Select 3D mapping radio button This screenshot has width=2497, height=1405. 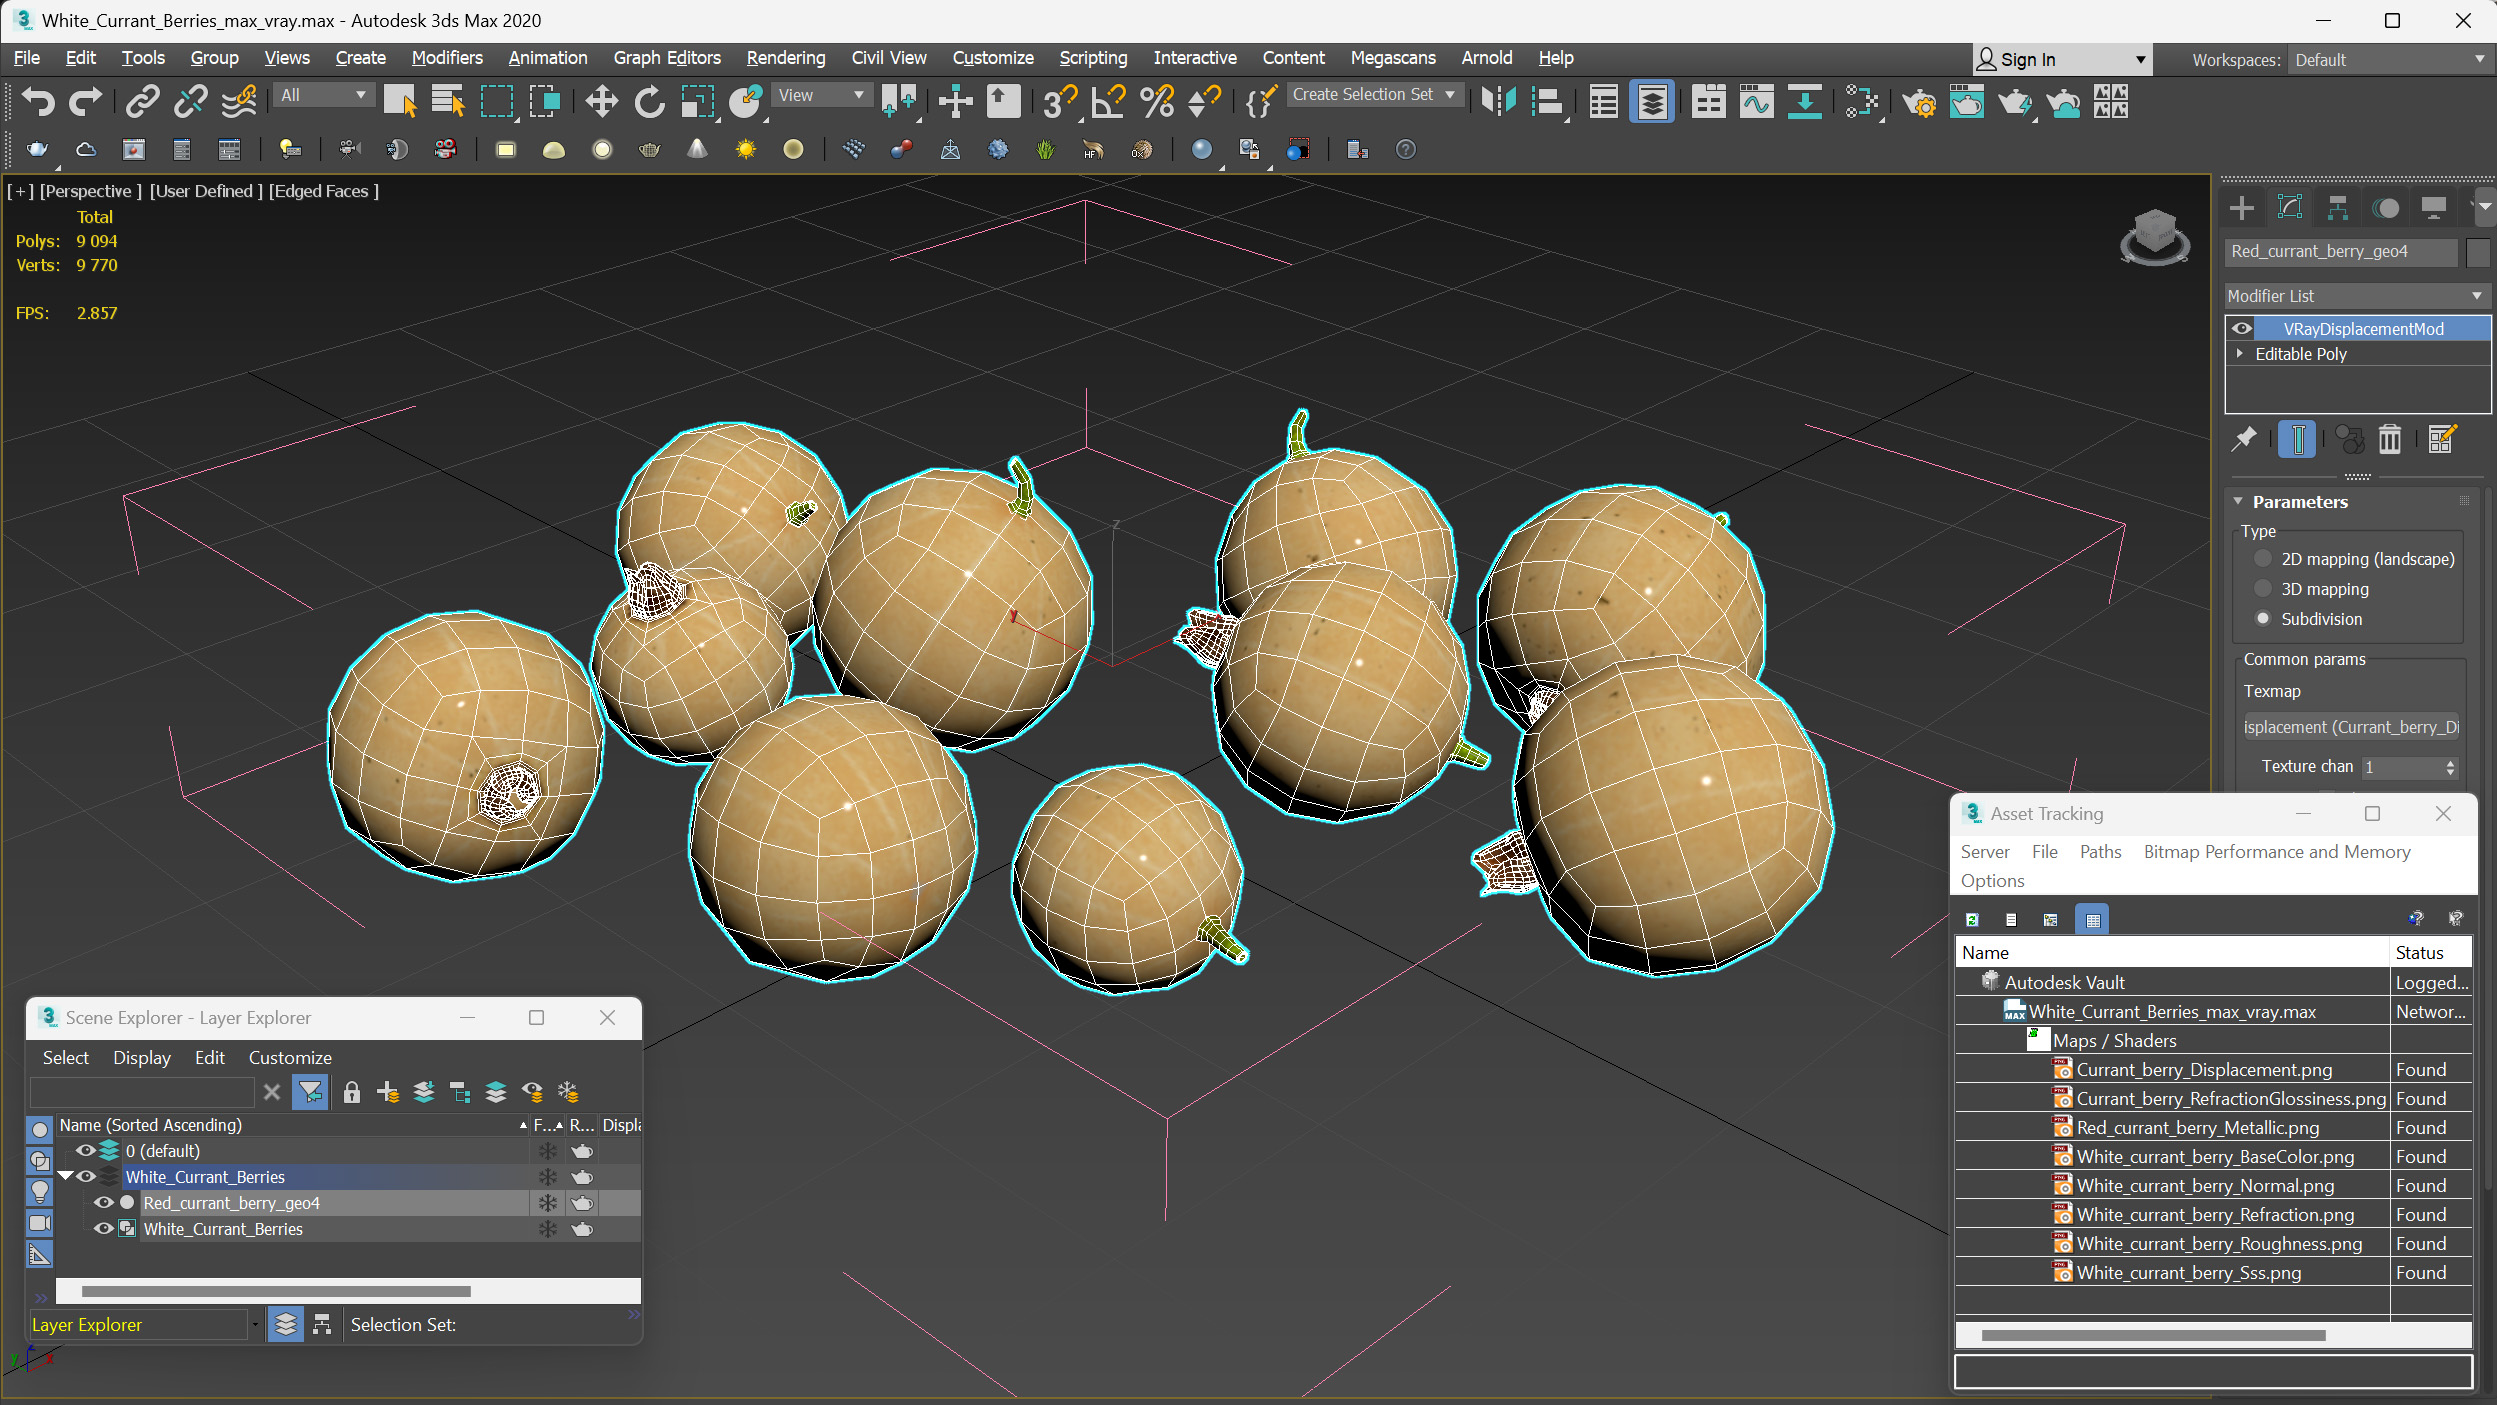(2263, 589)
